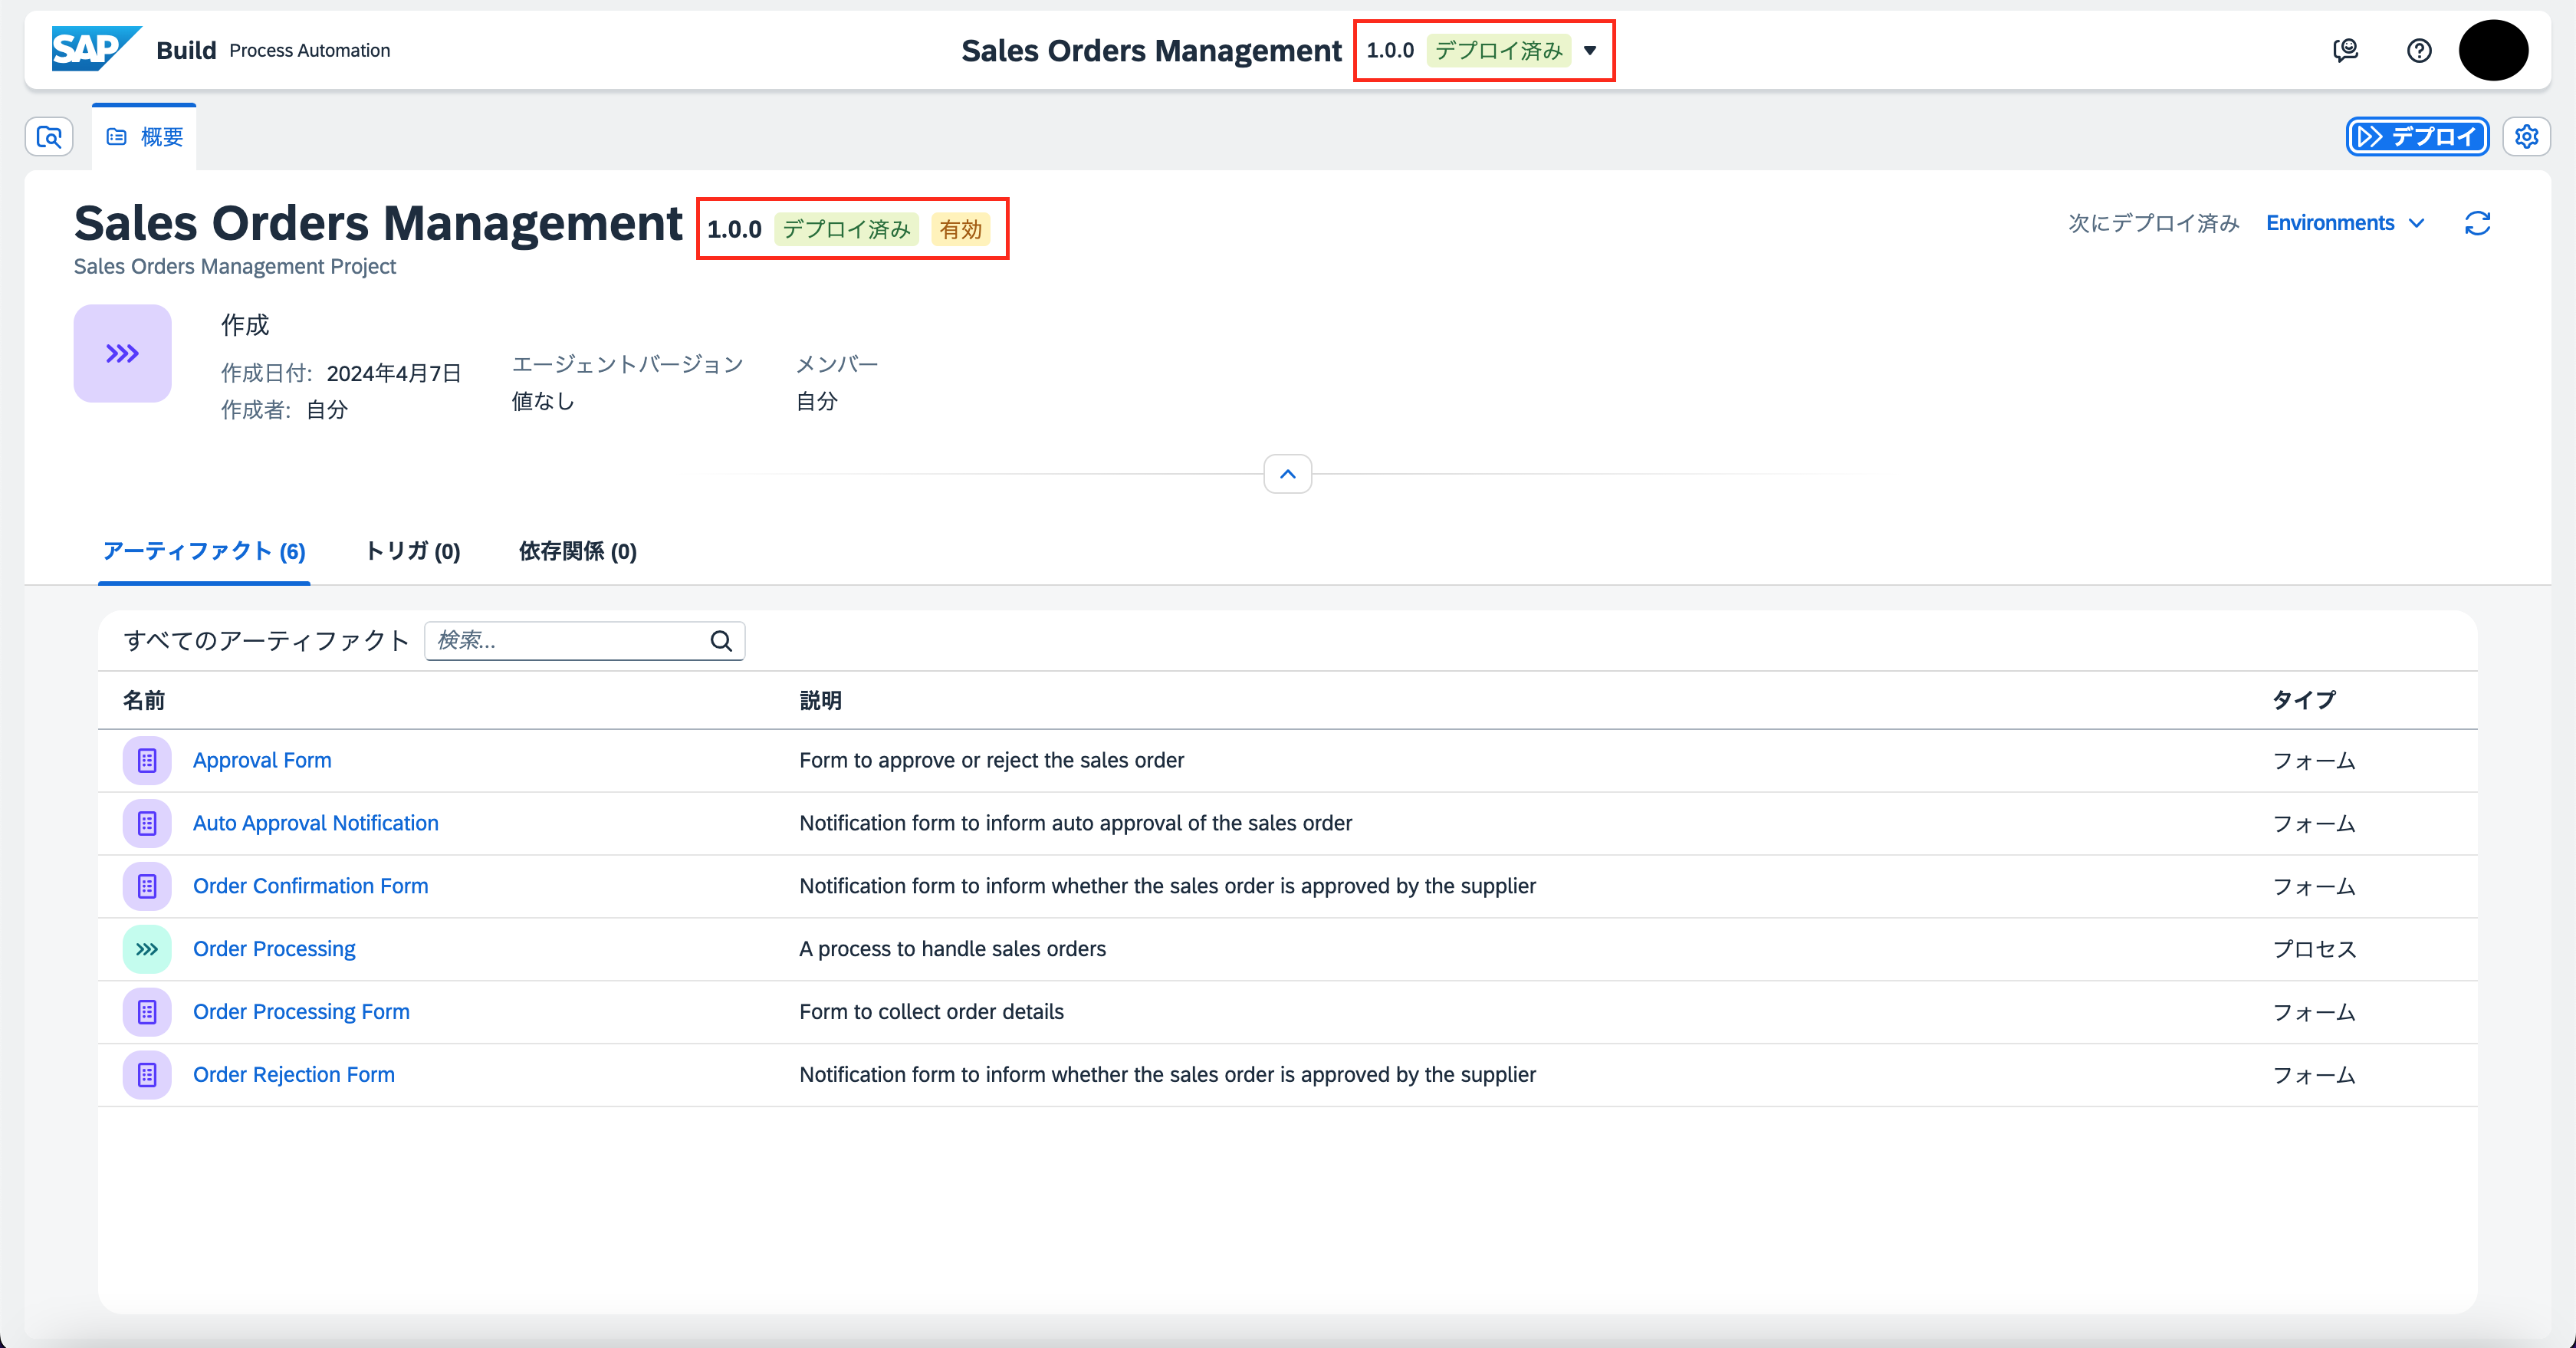This screenshot has width=2576, height=1348.
Task: Refresh deployment status with the refresh icon
Action: tap(2476, 223)
